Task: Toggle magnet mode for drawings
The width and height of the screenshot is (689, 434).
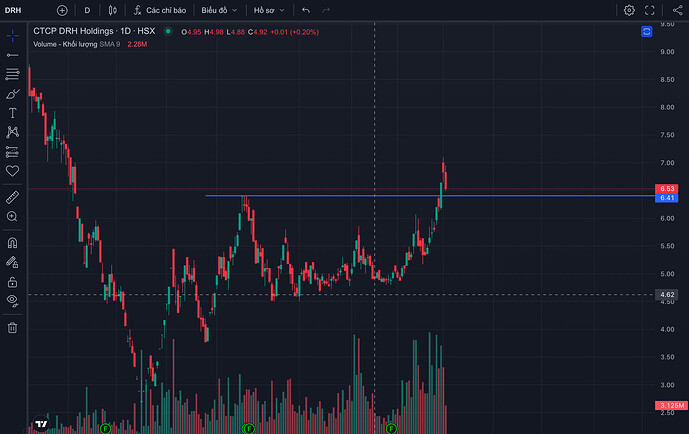Action: tap(12, 243)
